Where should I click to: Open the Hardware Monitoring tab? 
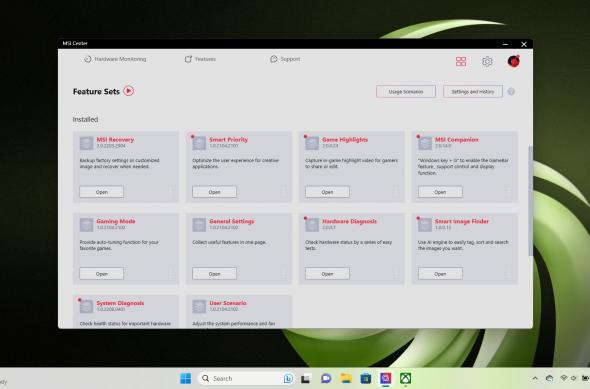coord(115,59)
